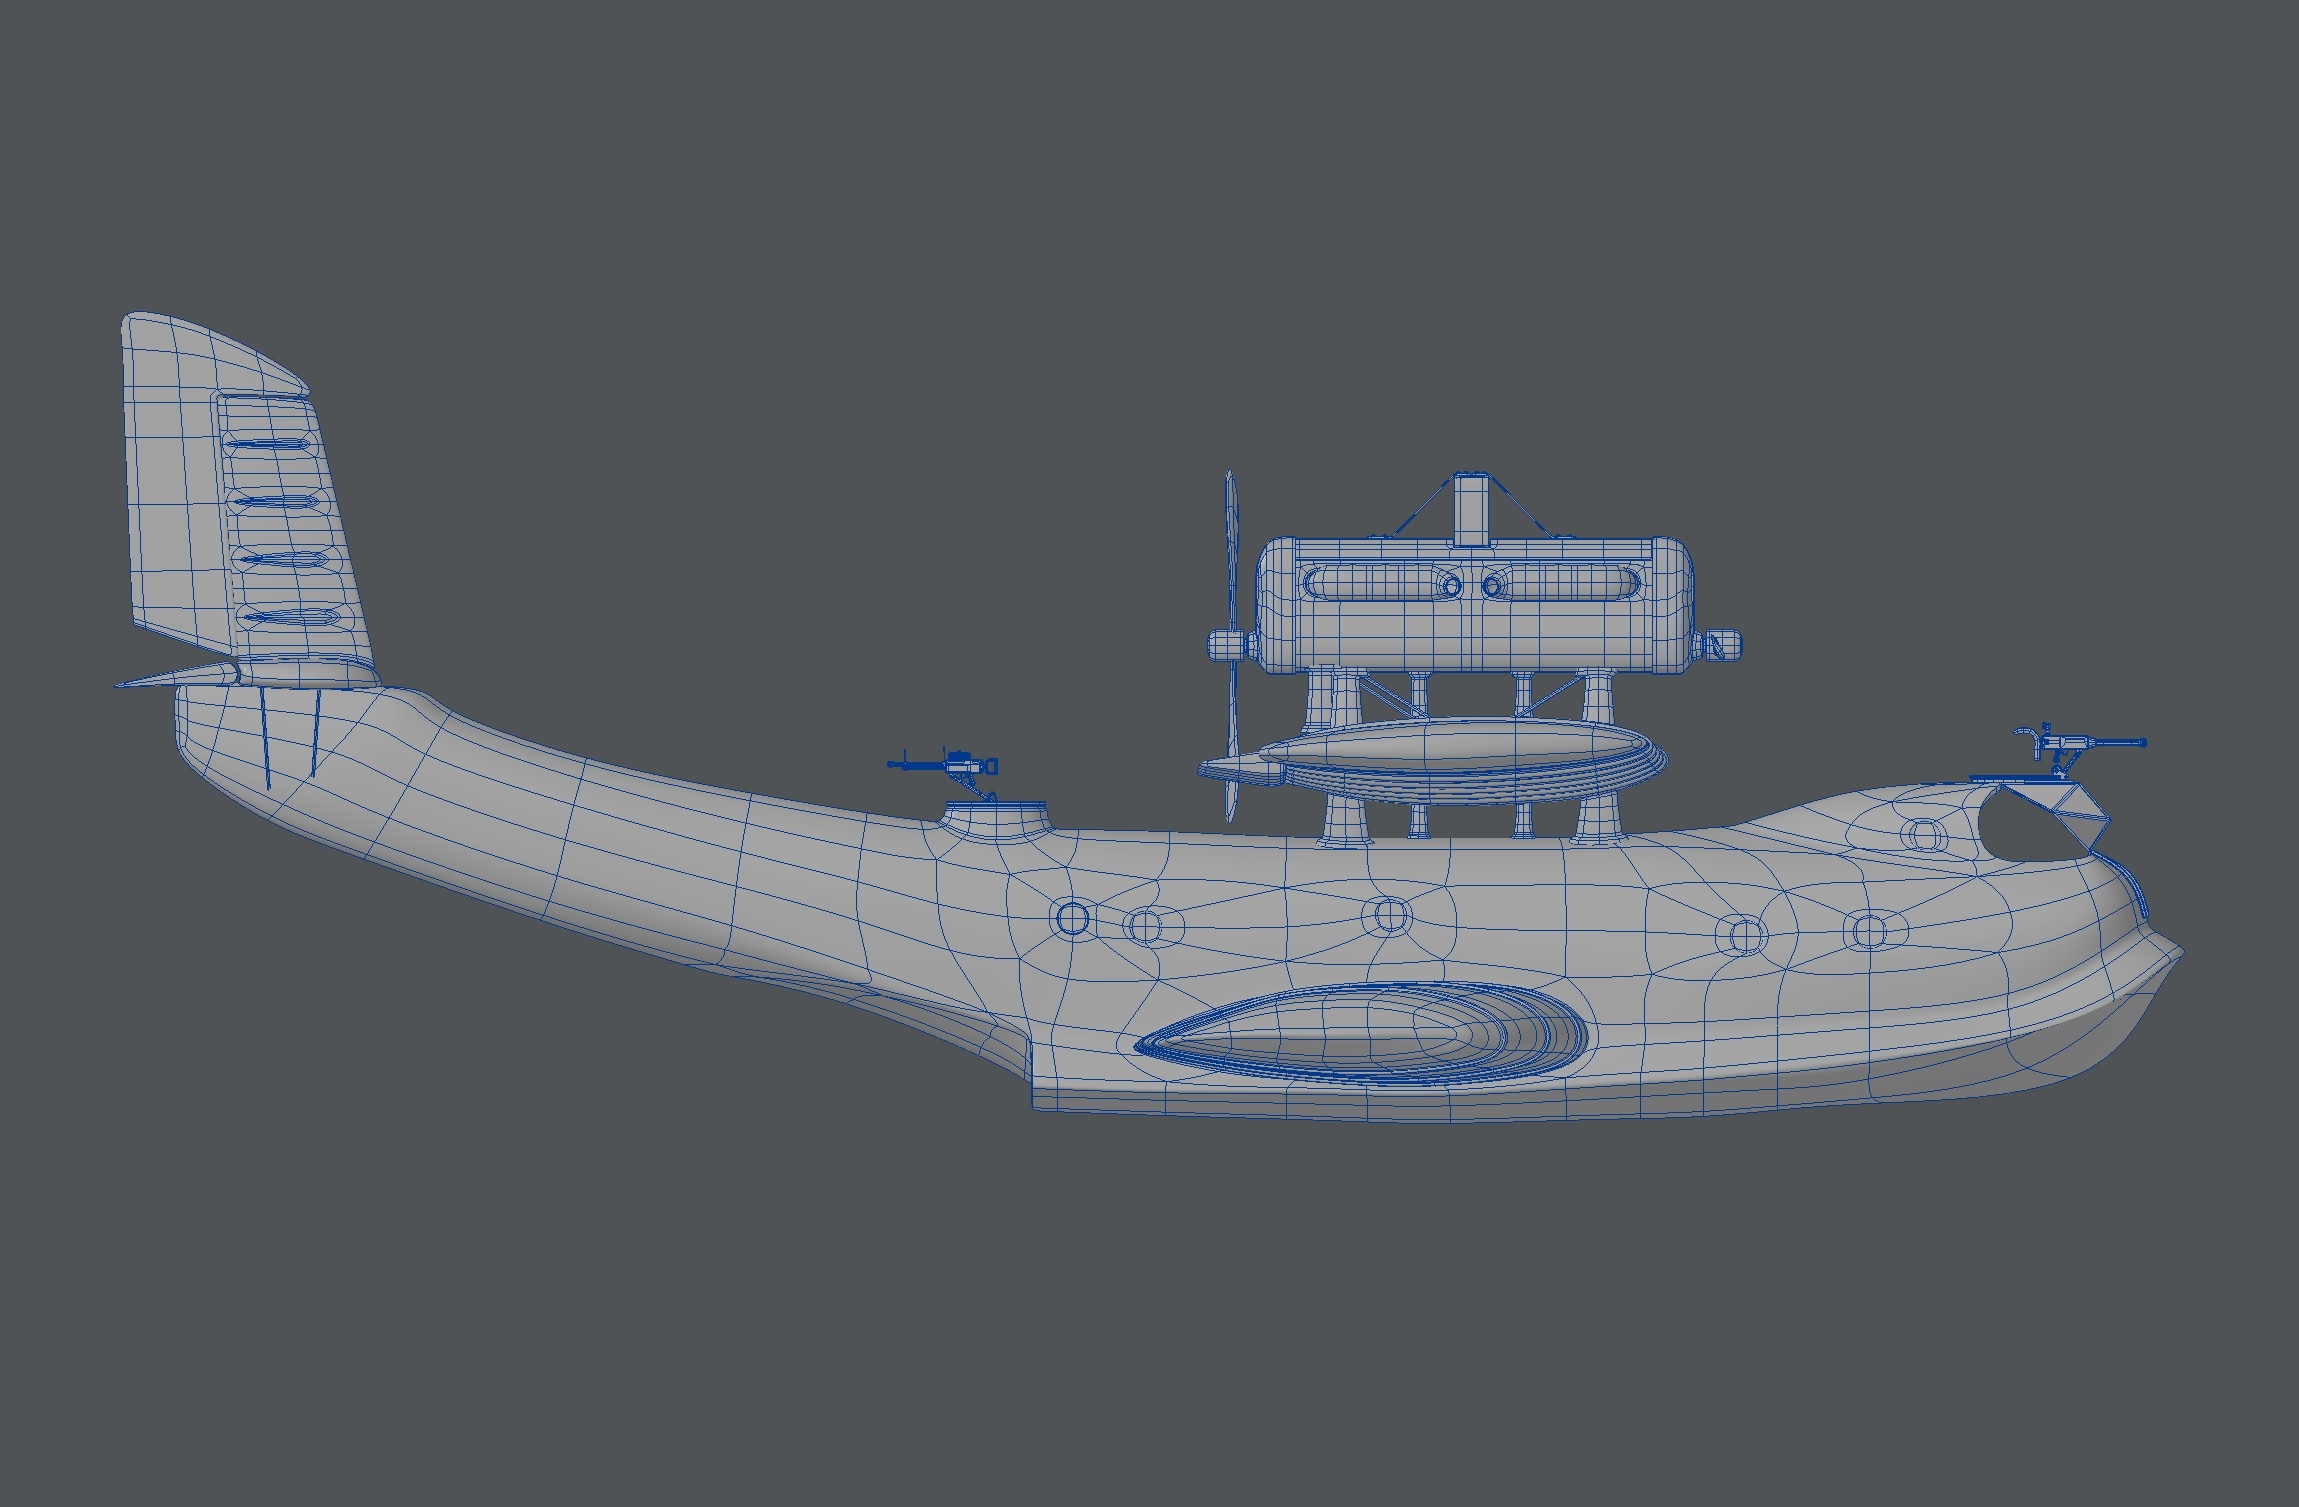Viewport: 2299px width, 1507px height.
Task: Click the vertical tail fin of the seaplane
Action: pyautogui.click(x=175, y=480)
